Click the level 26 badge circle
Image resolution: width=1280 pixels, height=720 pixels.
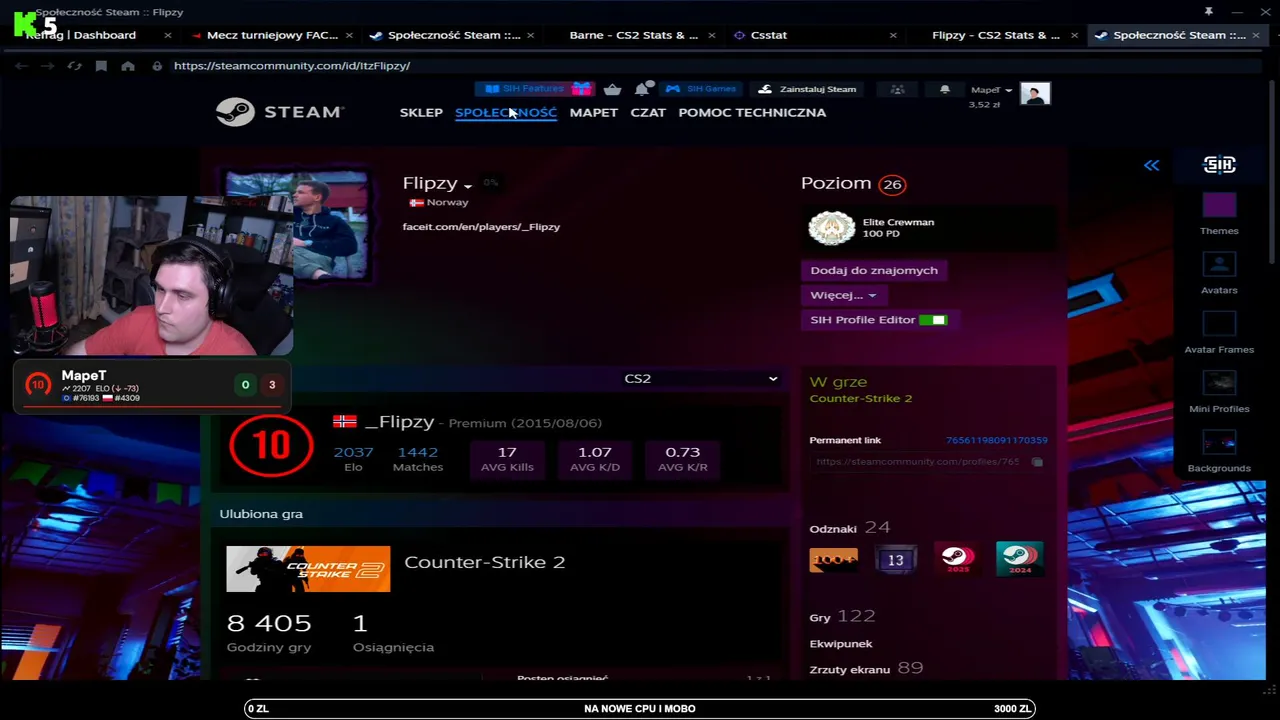[892, 184]
